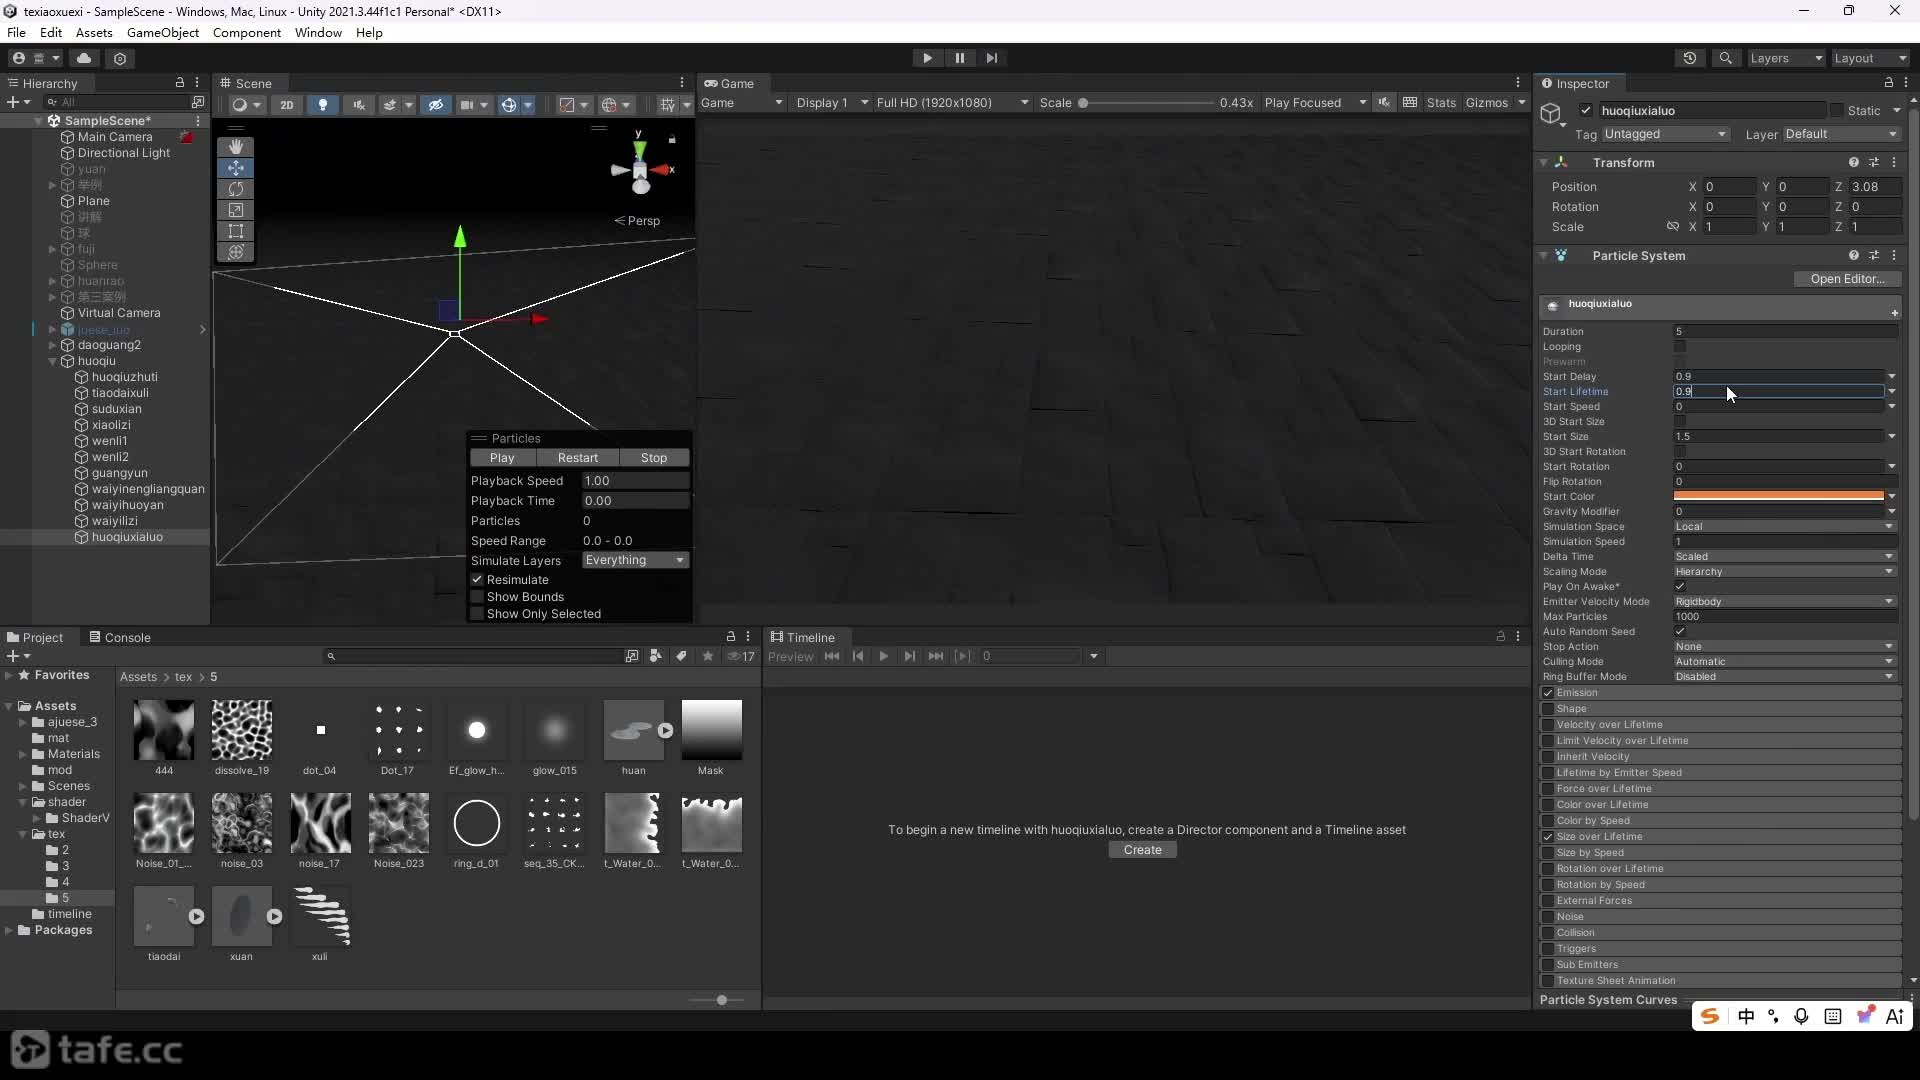
Task: Select the Rect tool in Scene view
Action: coord(236,231)
